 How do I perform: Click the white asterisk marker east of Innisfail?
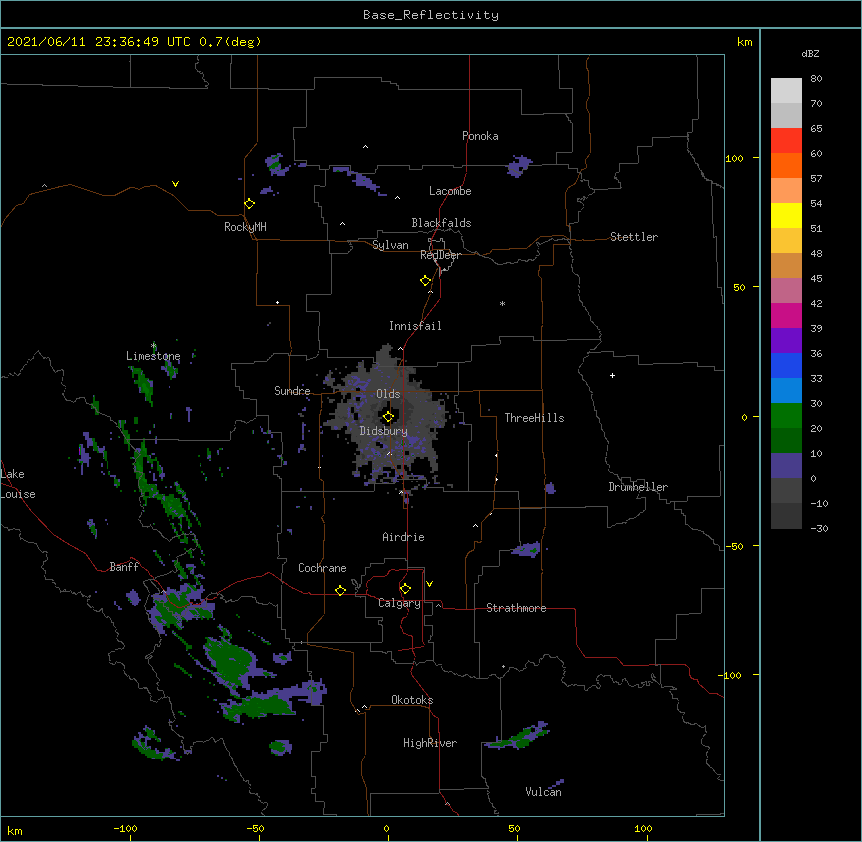tap(502, 303)
